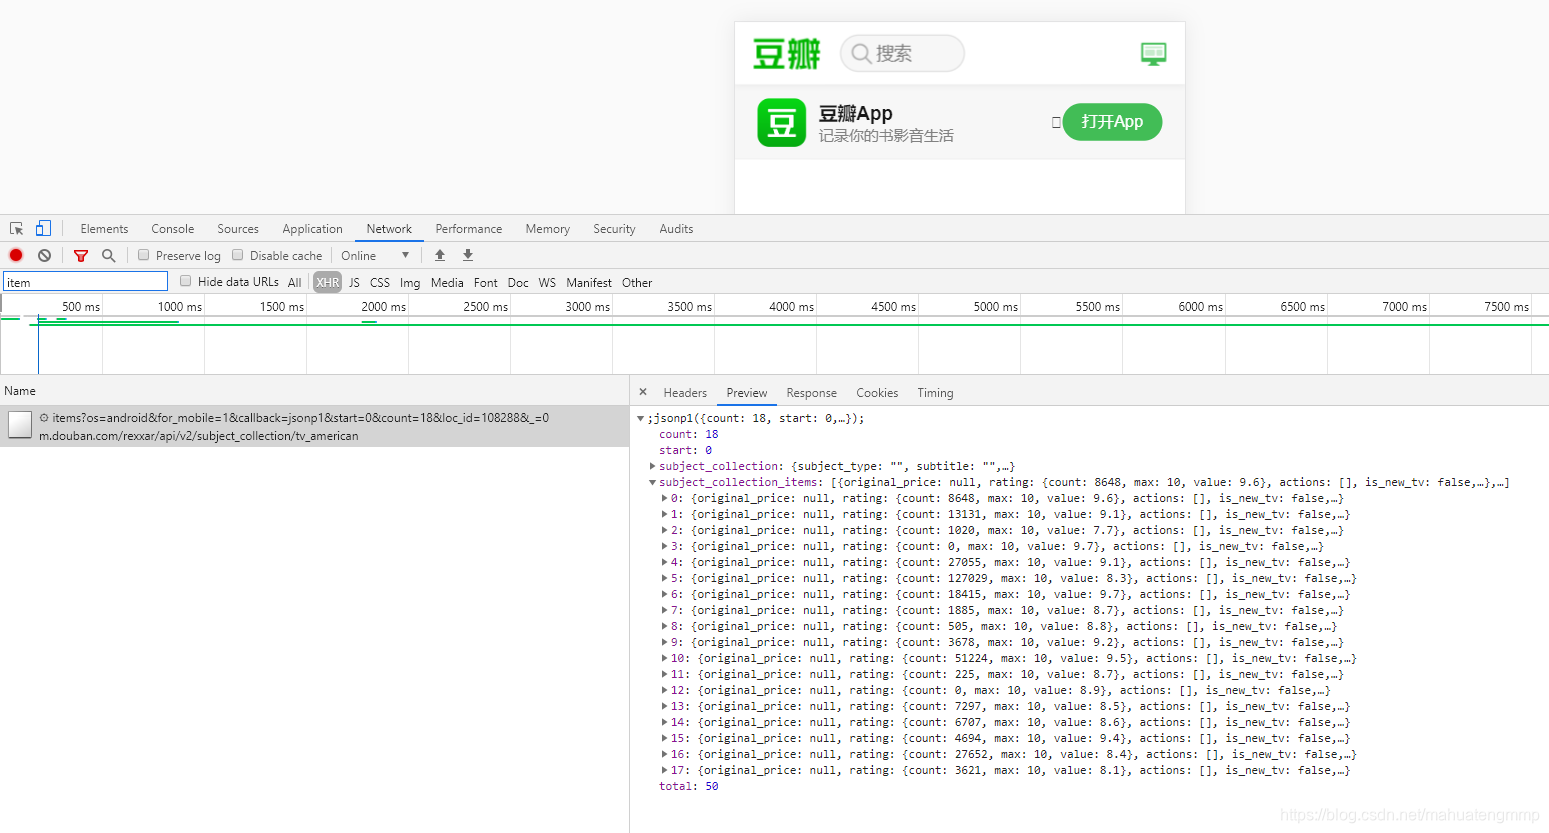Click the Douban logo on the page

point(787,53)
